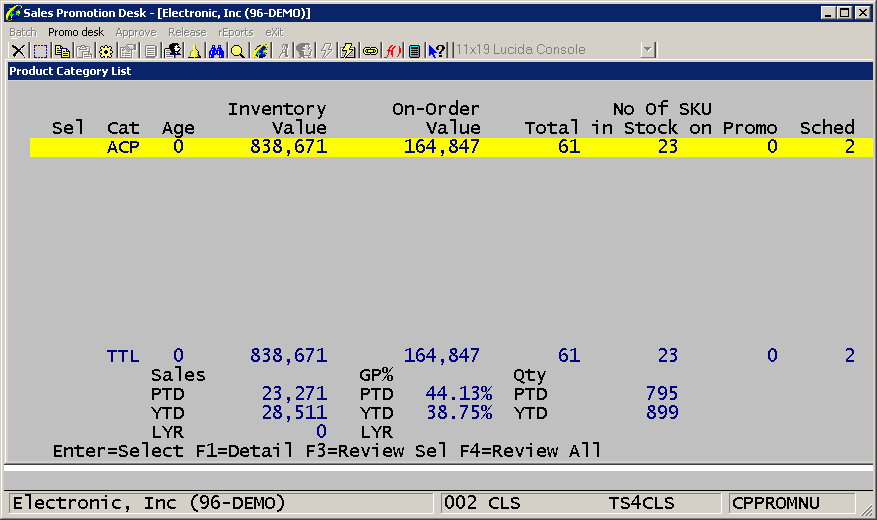The height and width of the screenshot is (520, 877).
Task: Maximize the Sales Promotion Desk window
Action: tap(845, 12)
